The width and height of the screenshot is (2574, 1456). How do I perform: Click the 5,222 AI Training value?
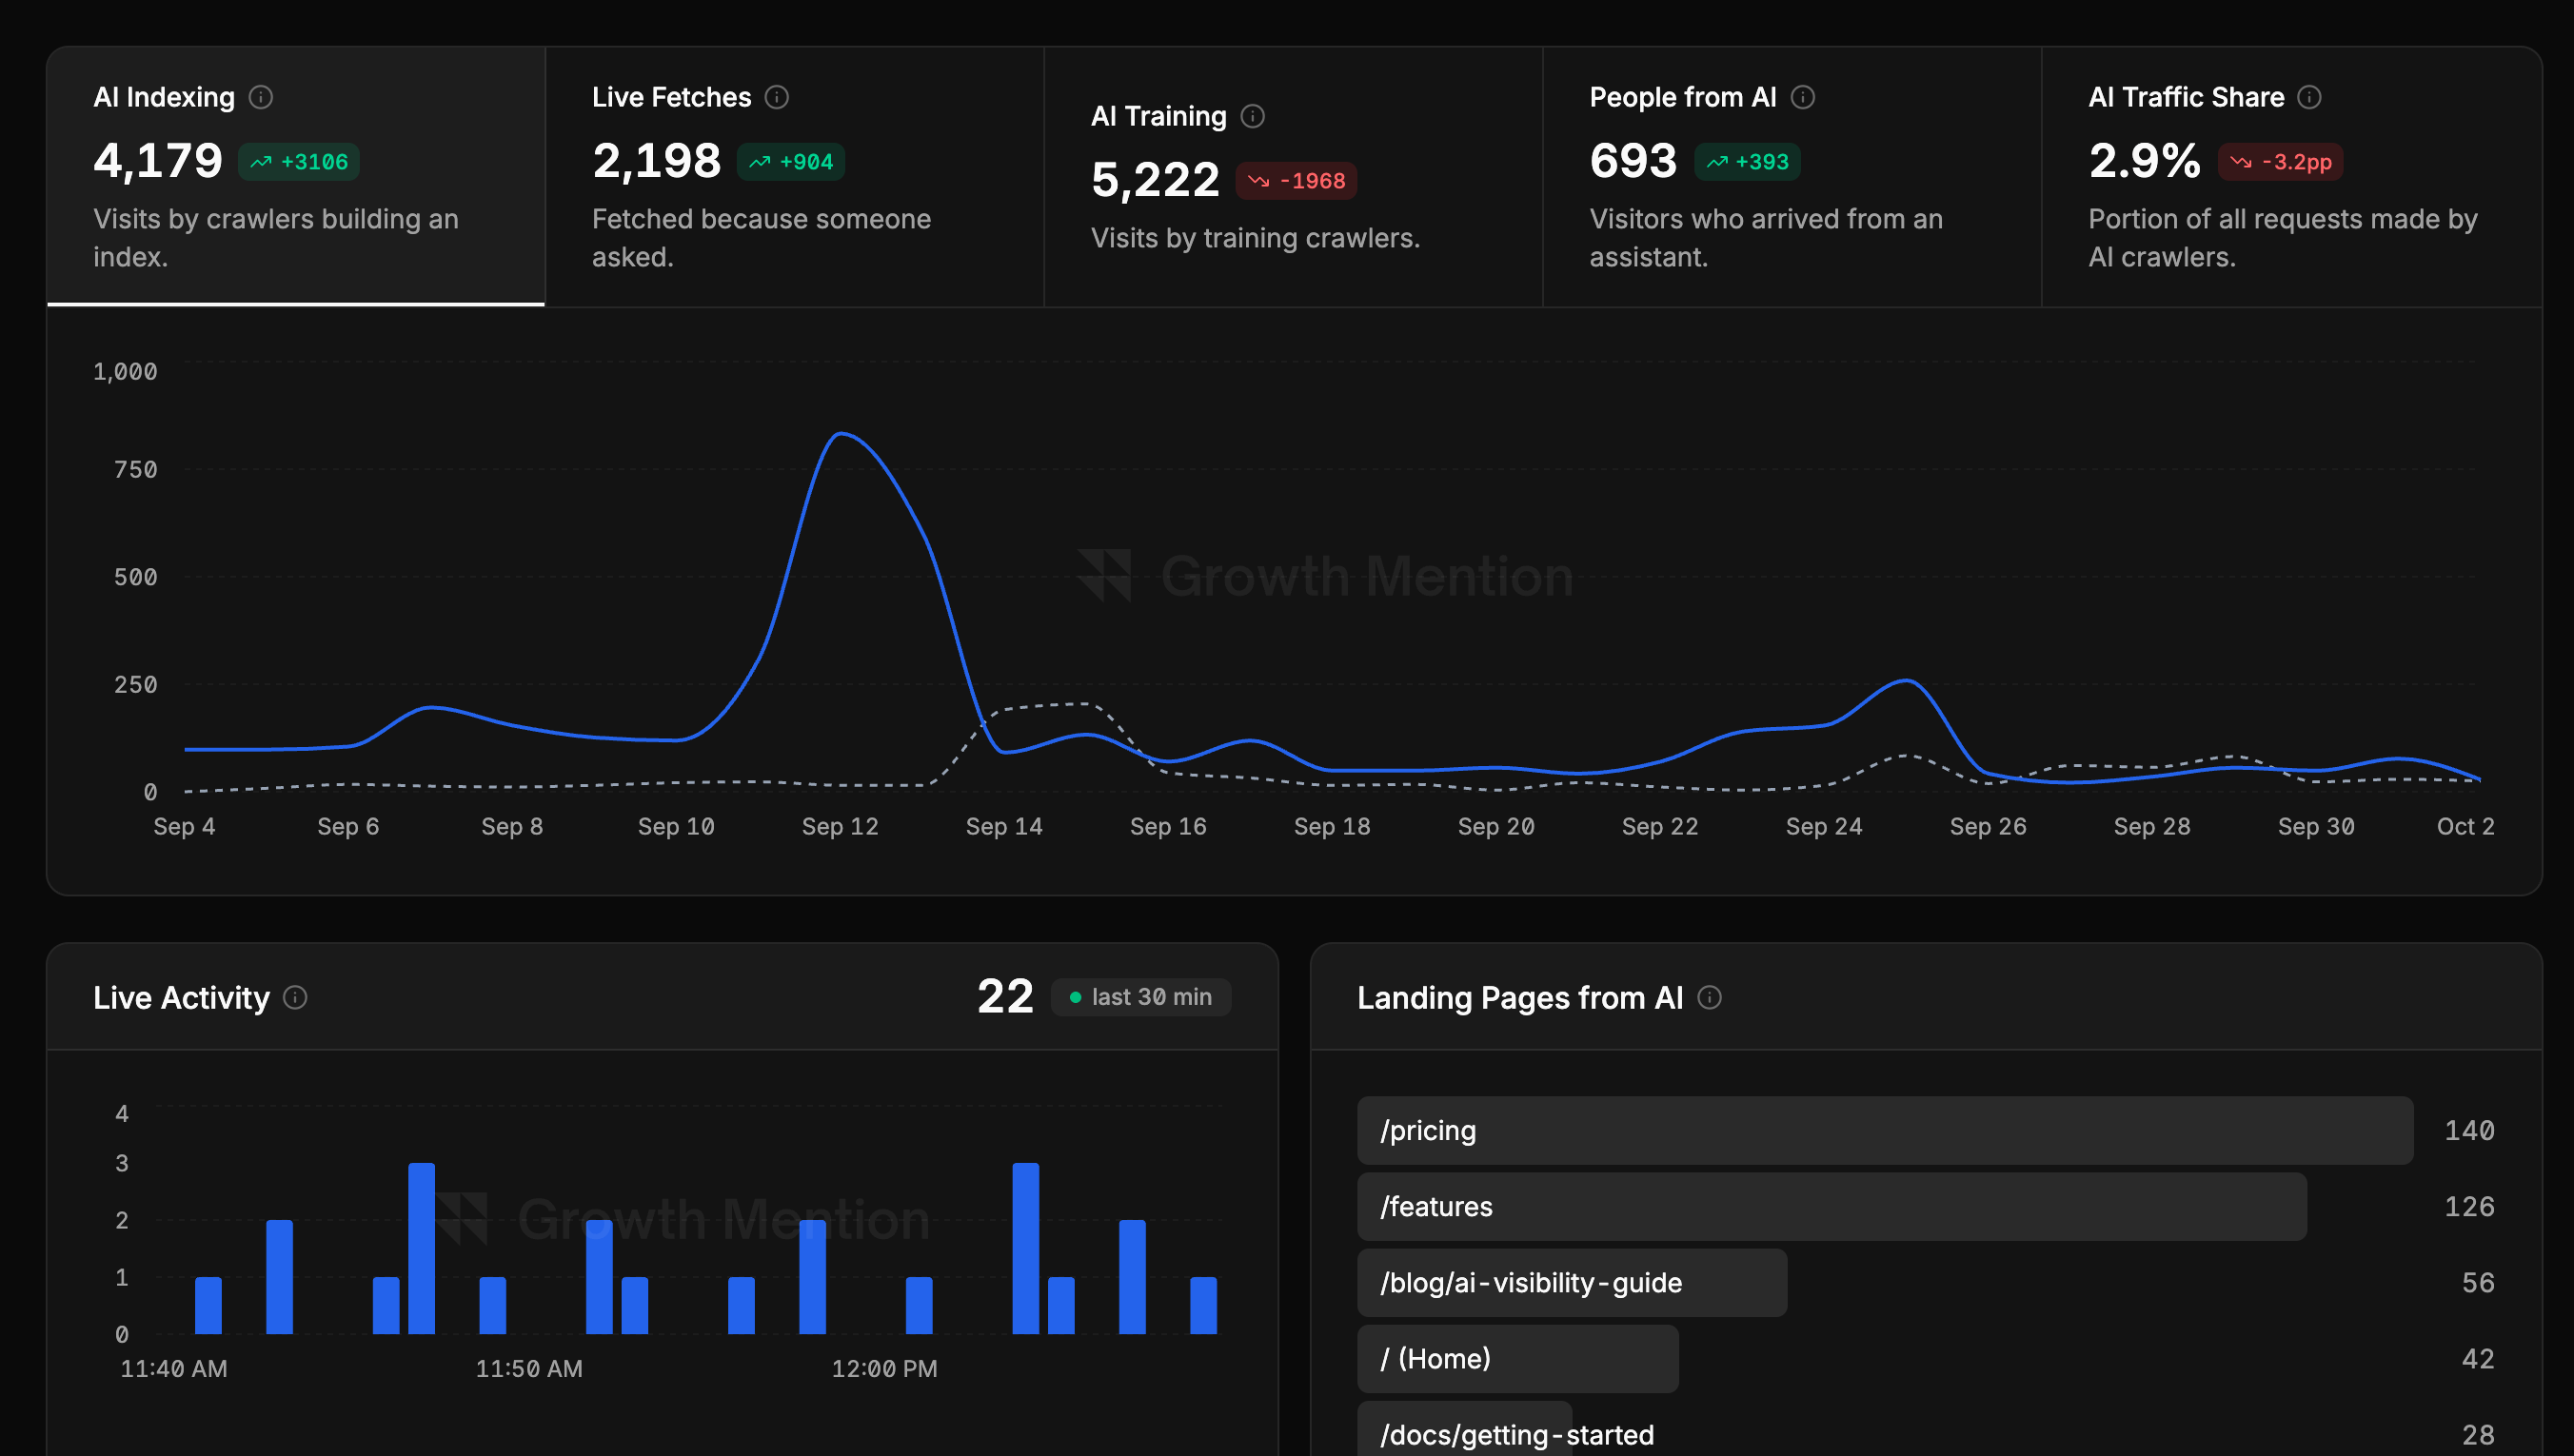point(1155,180)
